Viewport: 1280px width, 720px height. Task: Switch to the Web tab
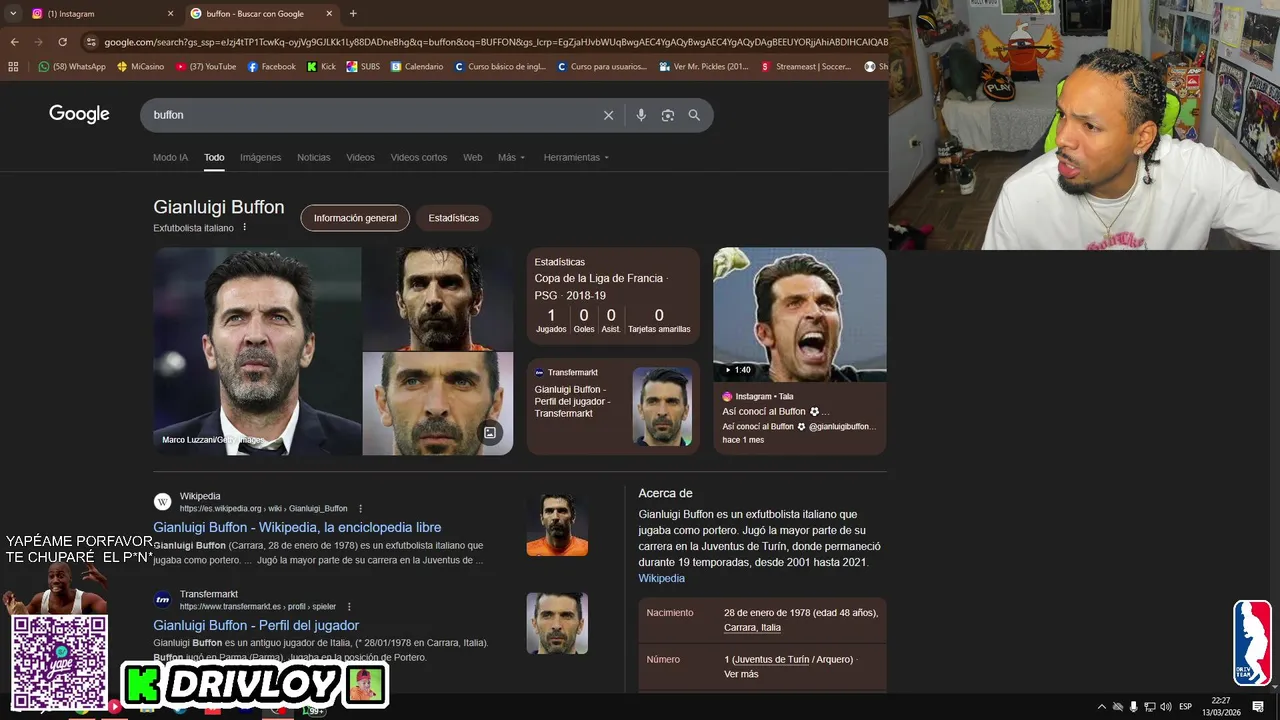click(x=472, y=157)
